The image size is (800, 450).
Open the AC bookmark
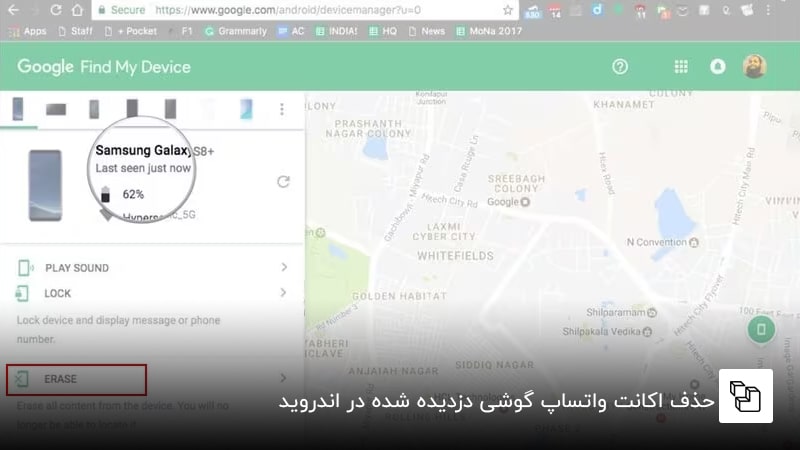coord(291,31)
